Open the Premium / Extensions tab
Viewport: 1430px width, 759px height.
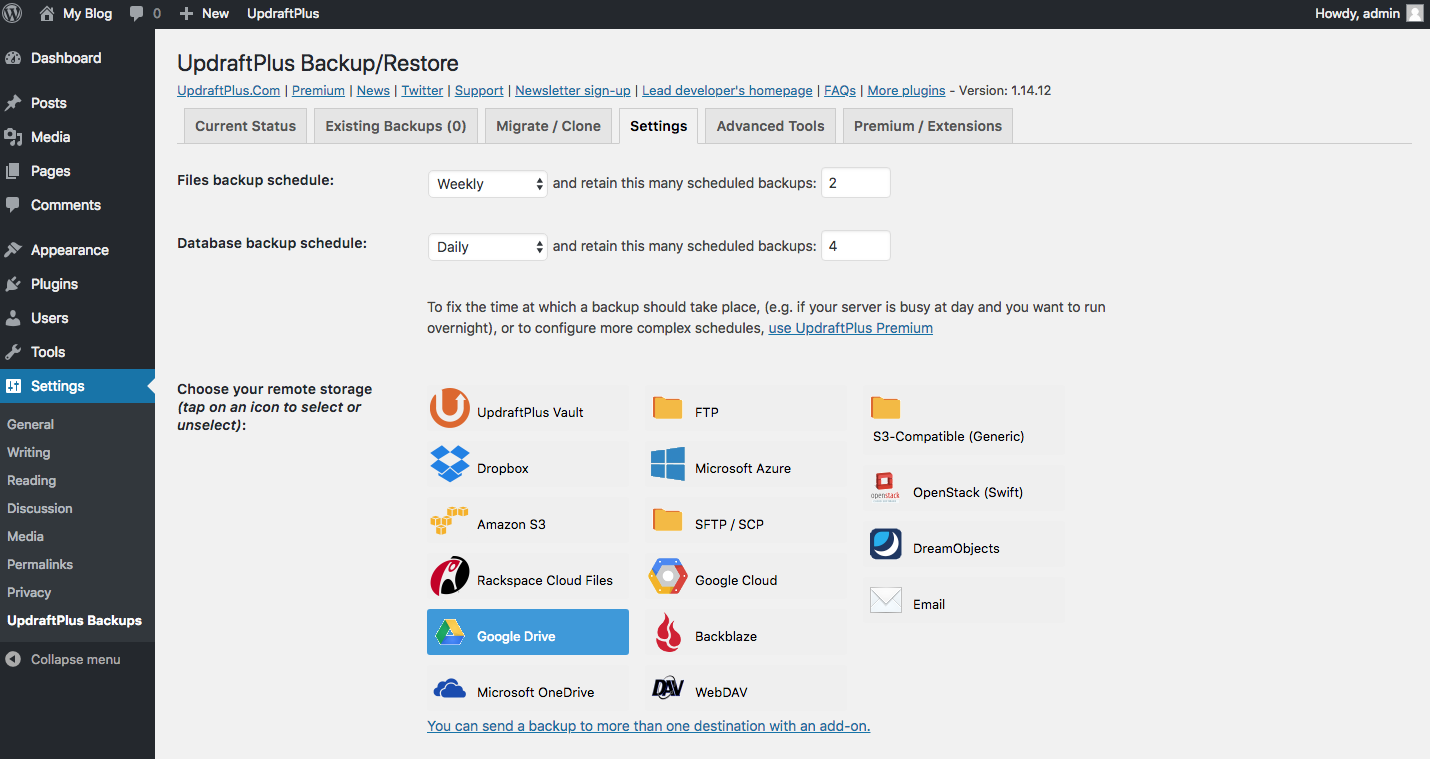tap(928, 126)
